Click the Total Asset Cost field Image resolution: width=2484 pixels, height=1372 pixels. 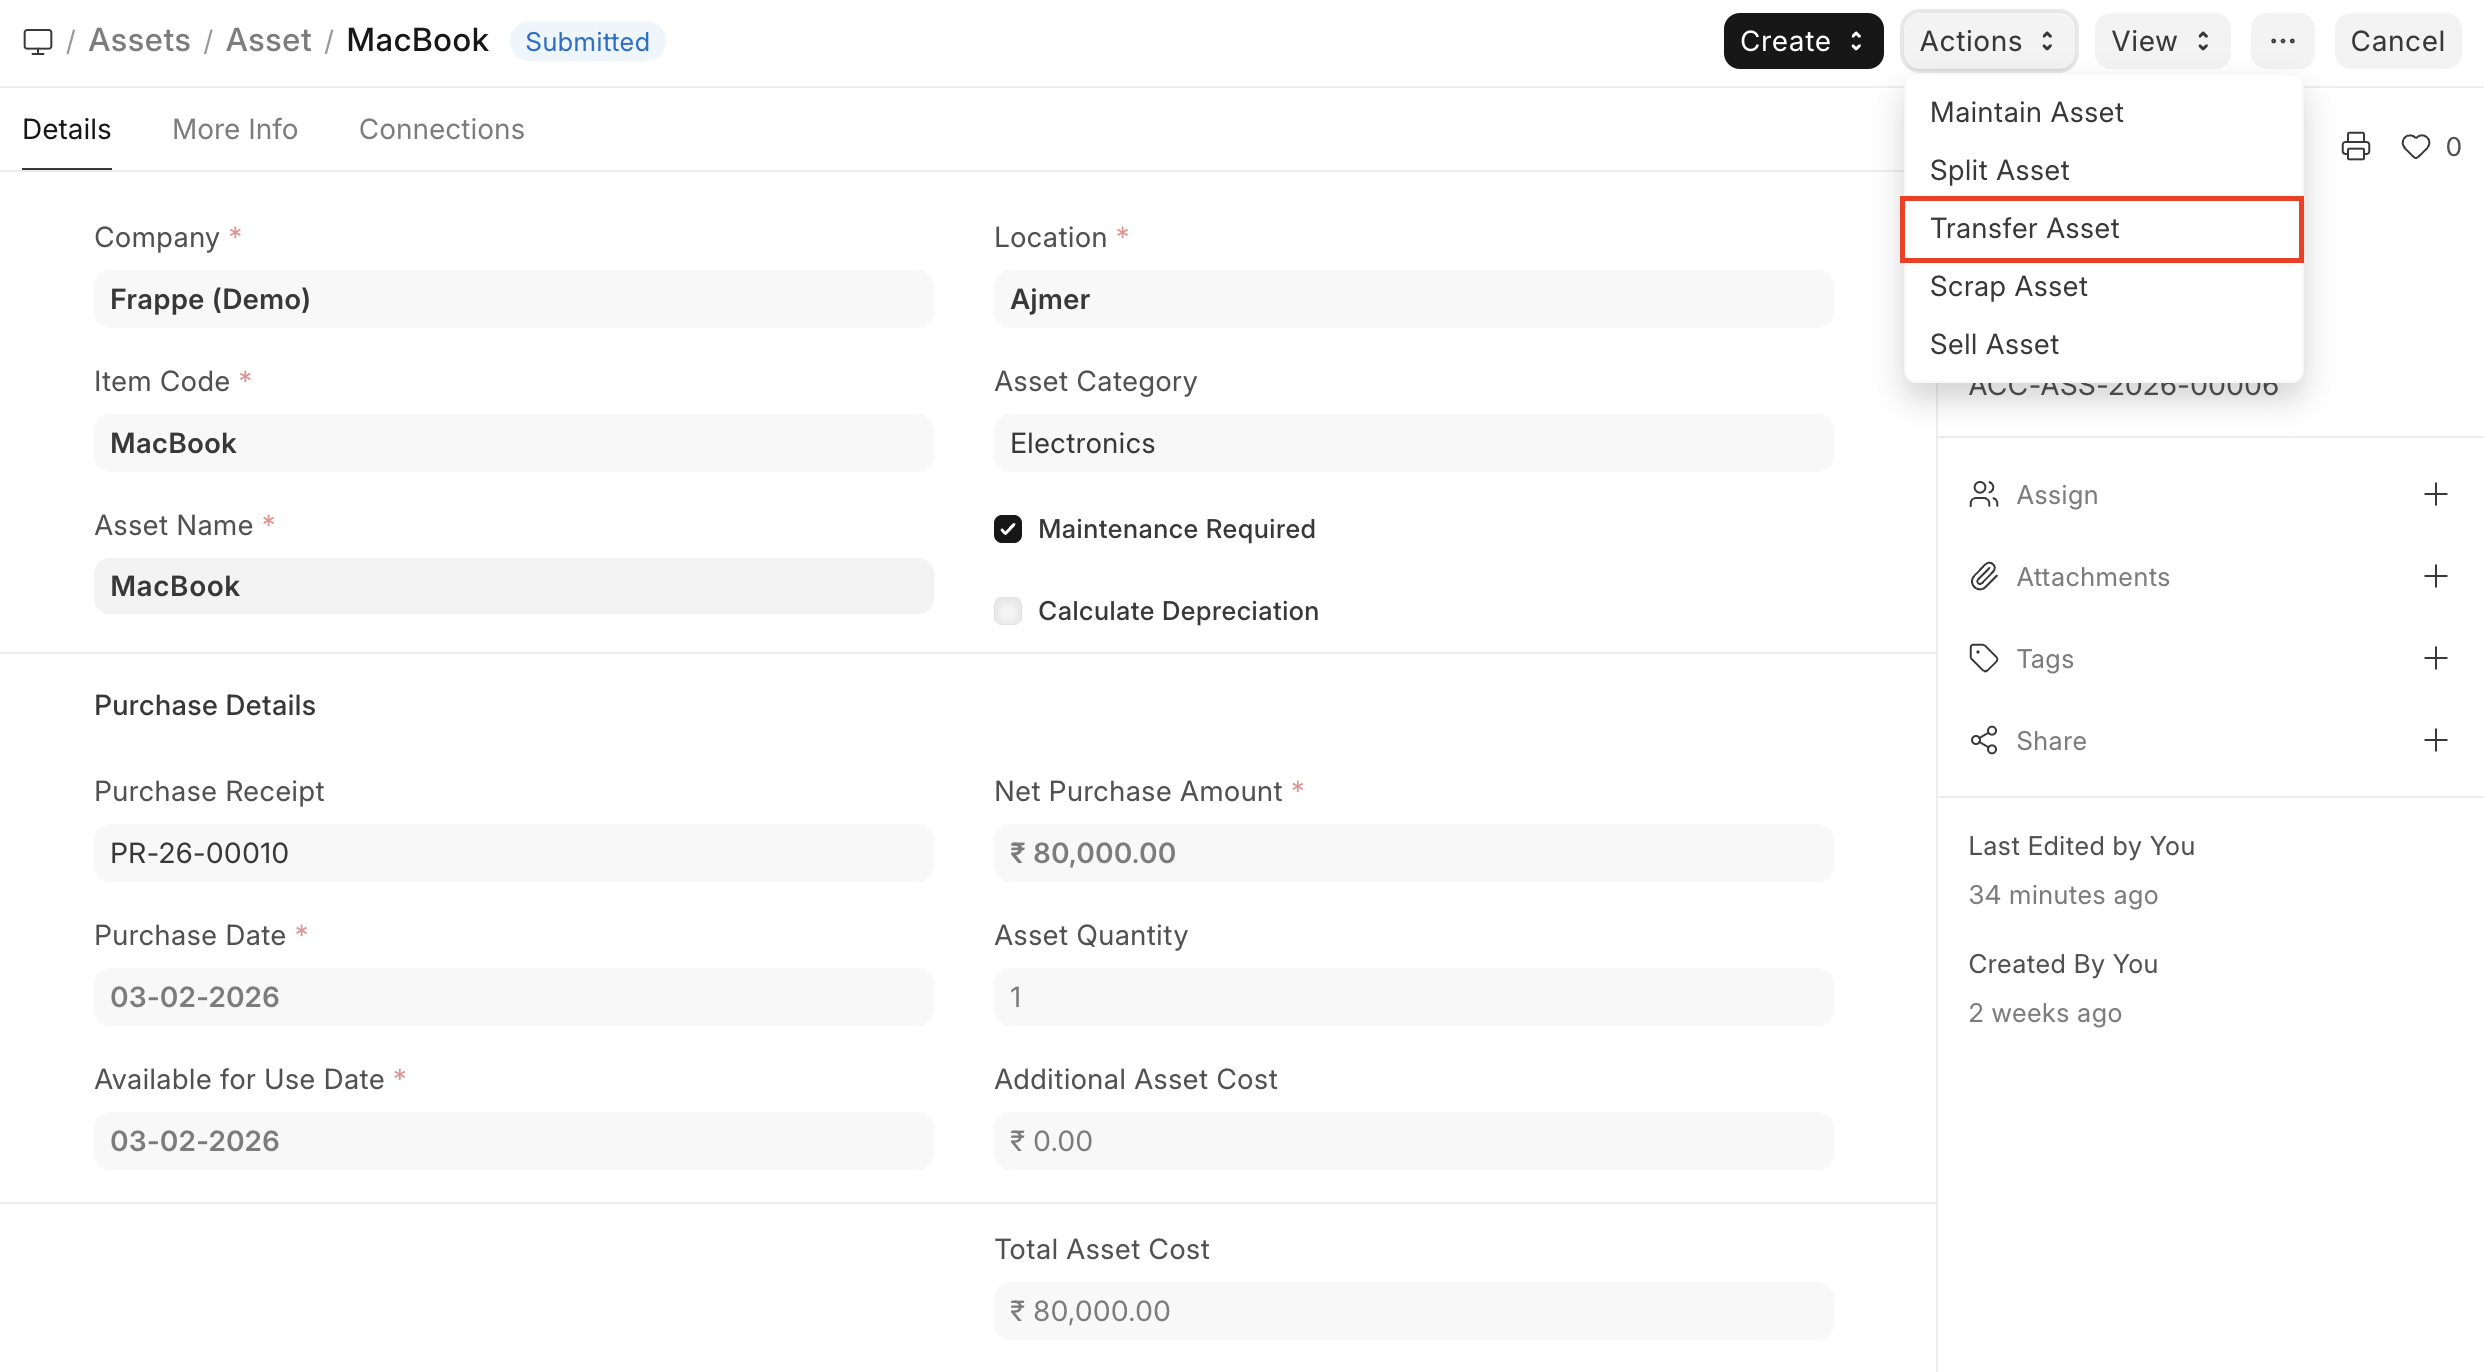point(1414,1311)
